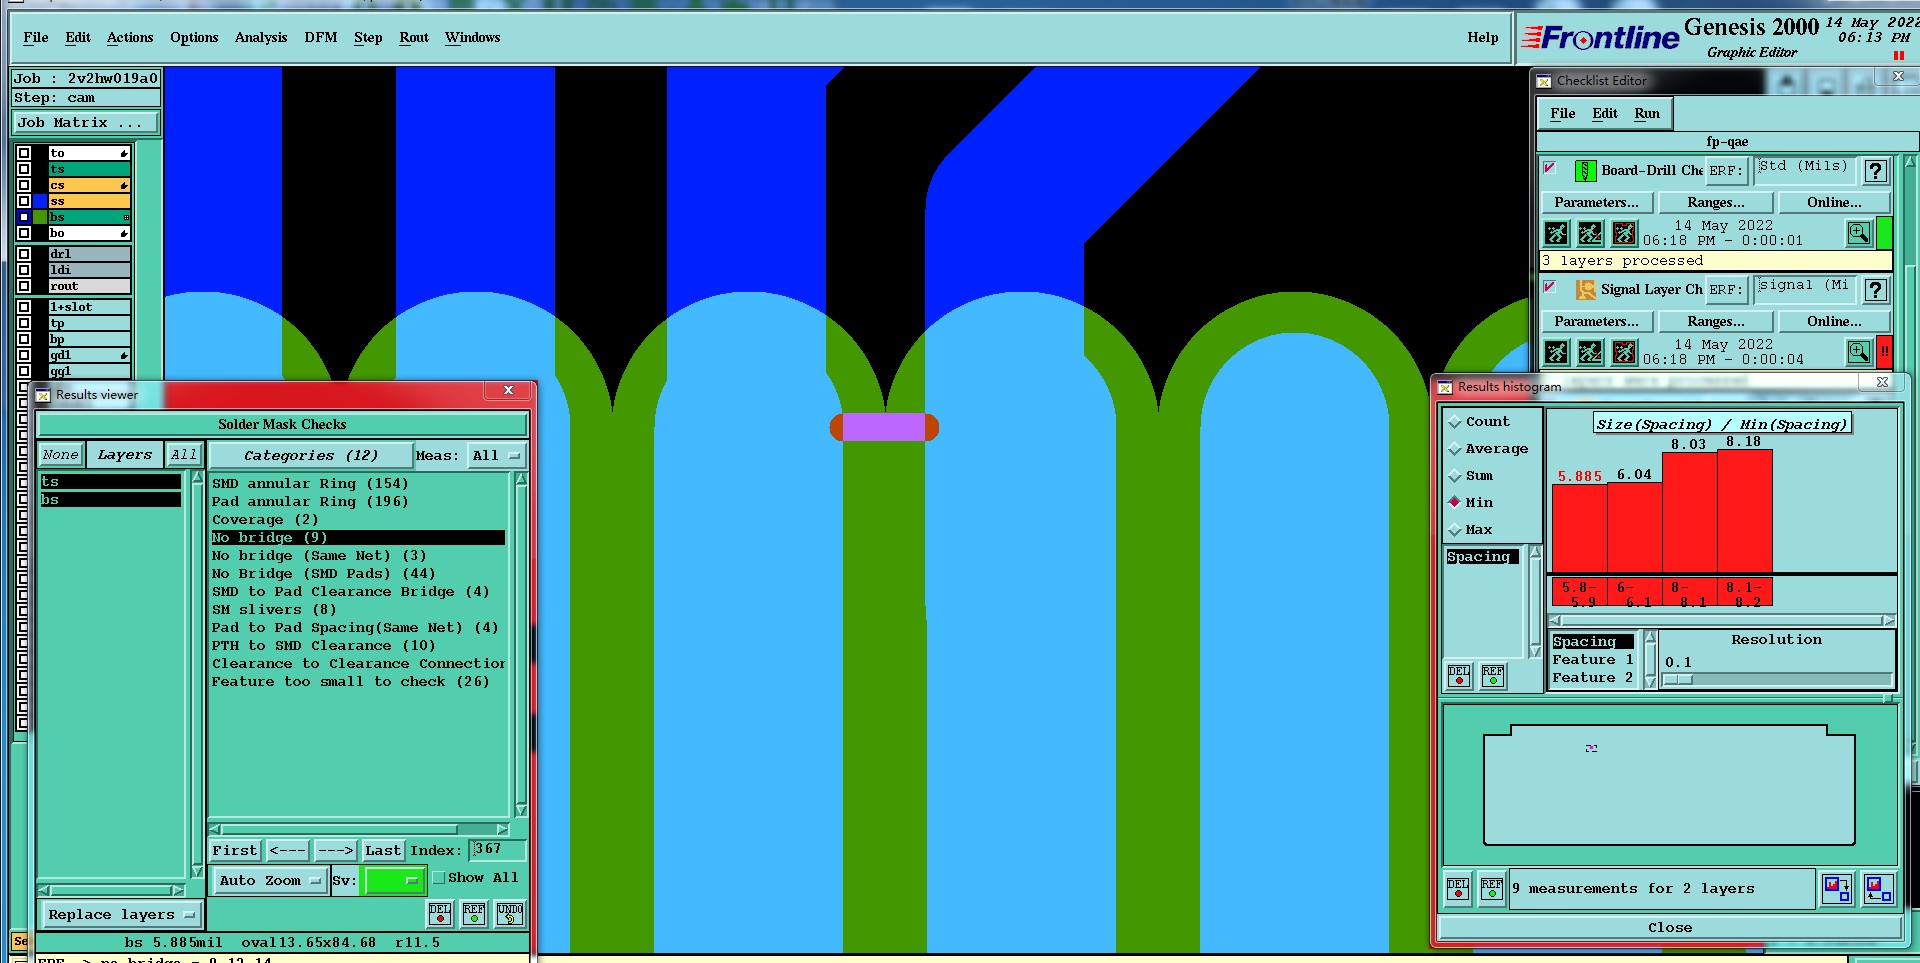Click second runner icon in Board-Drill row

pos(1590,234)
